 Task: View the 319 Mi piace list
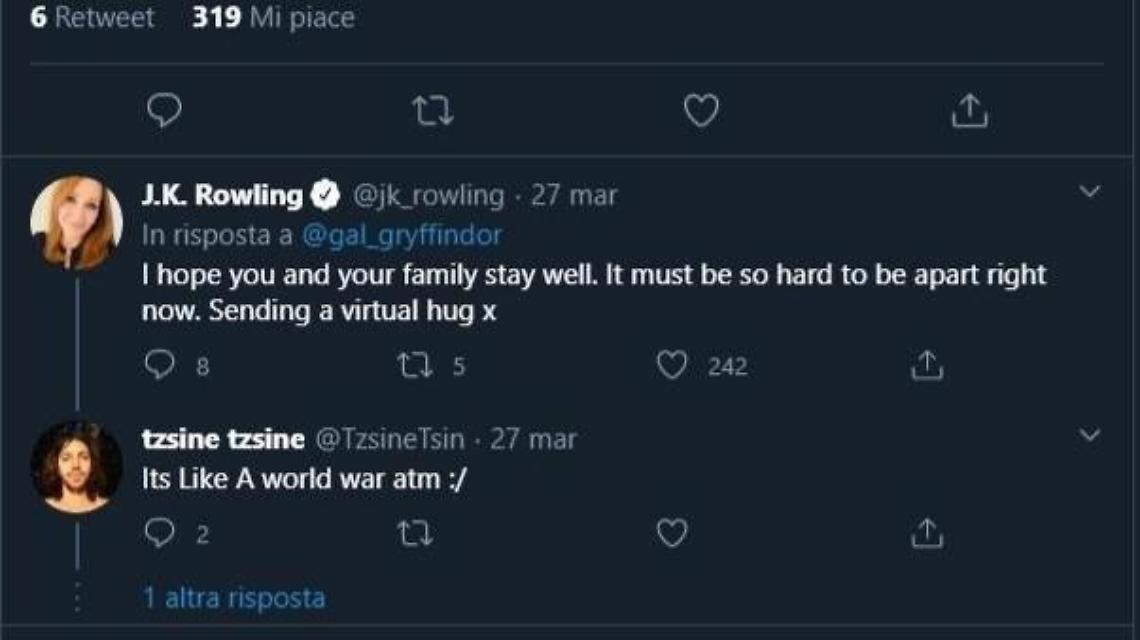[x=273, y=17]
